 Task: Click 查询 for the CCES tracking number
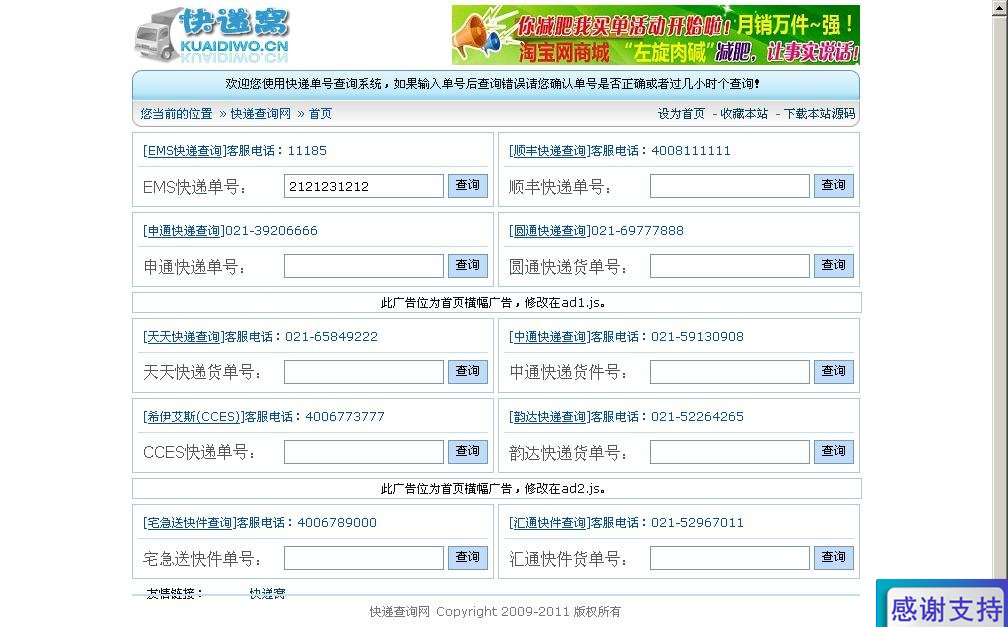[468, 451]
